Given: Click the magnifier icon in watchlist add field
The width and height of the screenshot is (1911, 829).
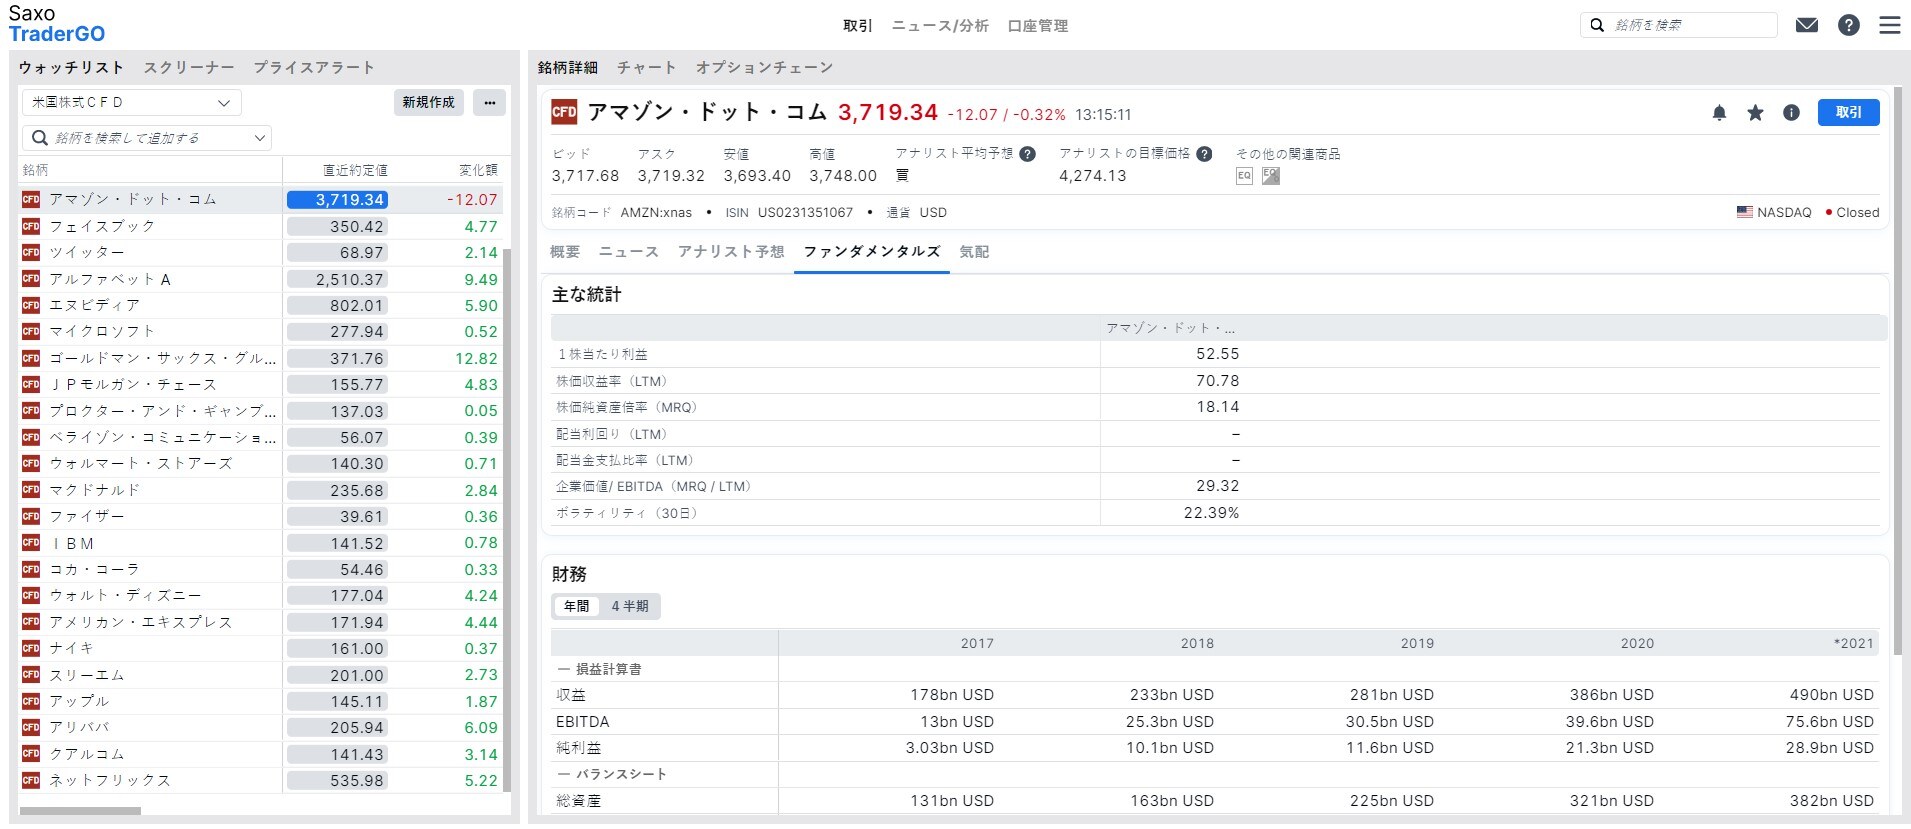Looking at the screenshot, I should click(40, 138).
